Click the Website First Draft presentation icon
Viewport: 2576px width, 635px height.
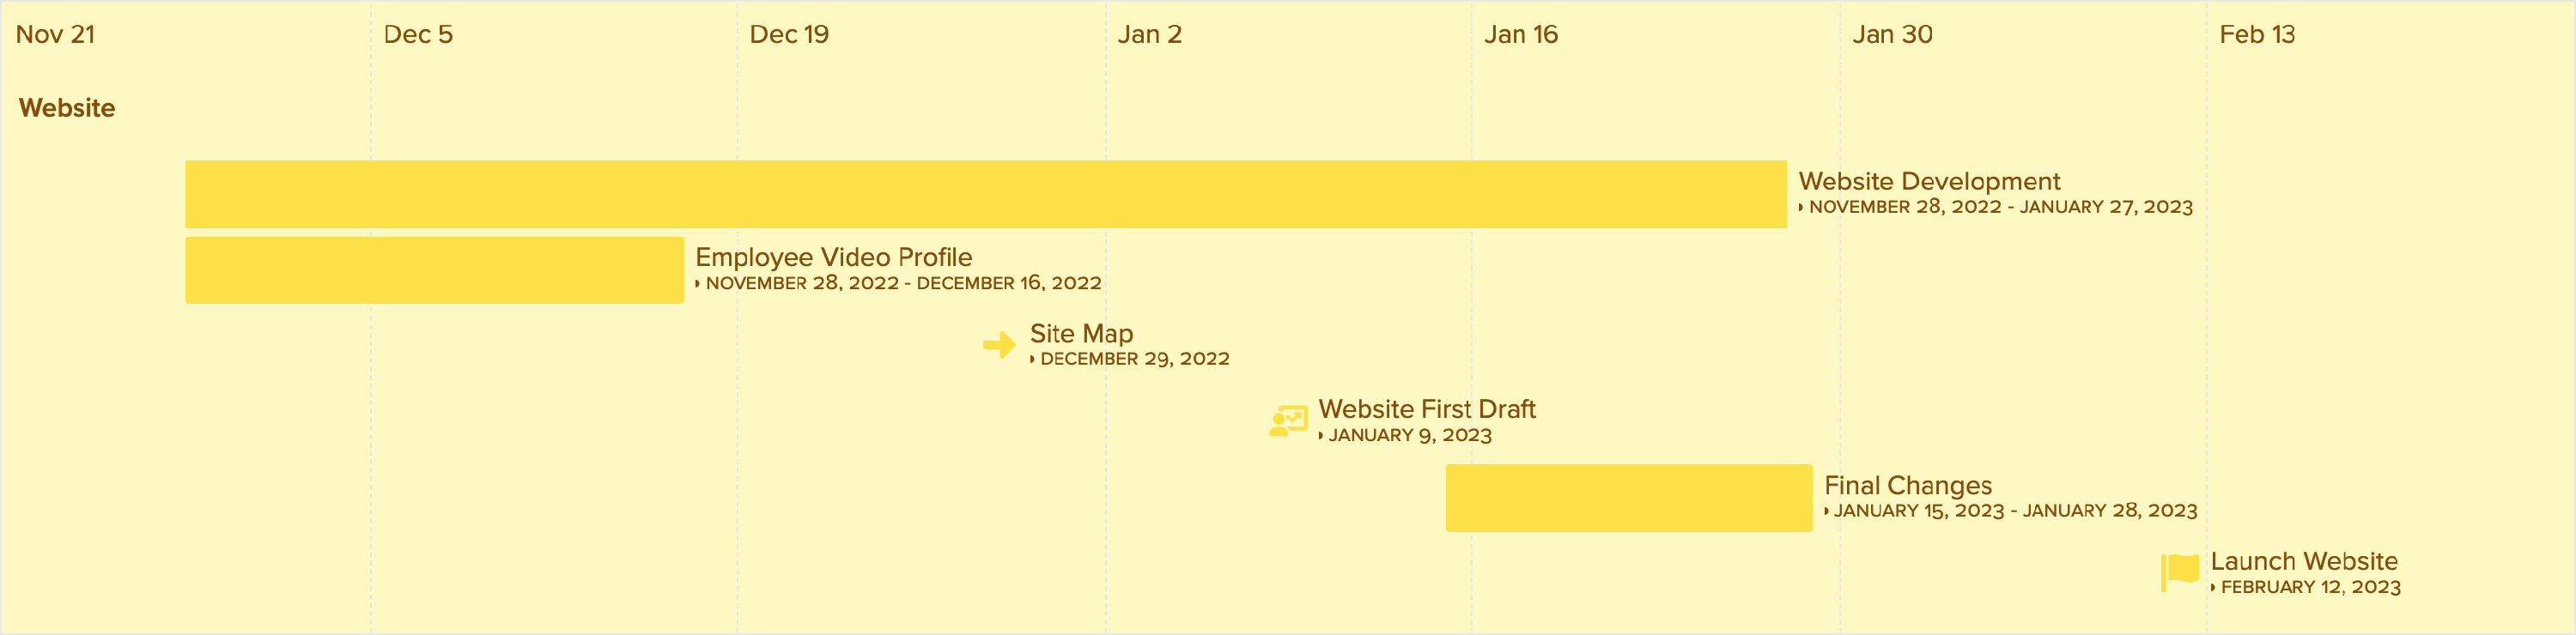[1288, 421]
